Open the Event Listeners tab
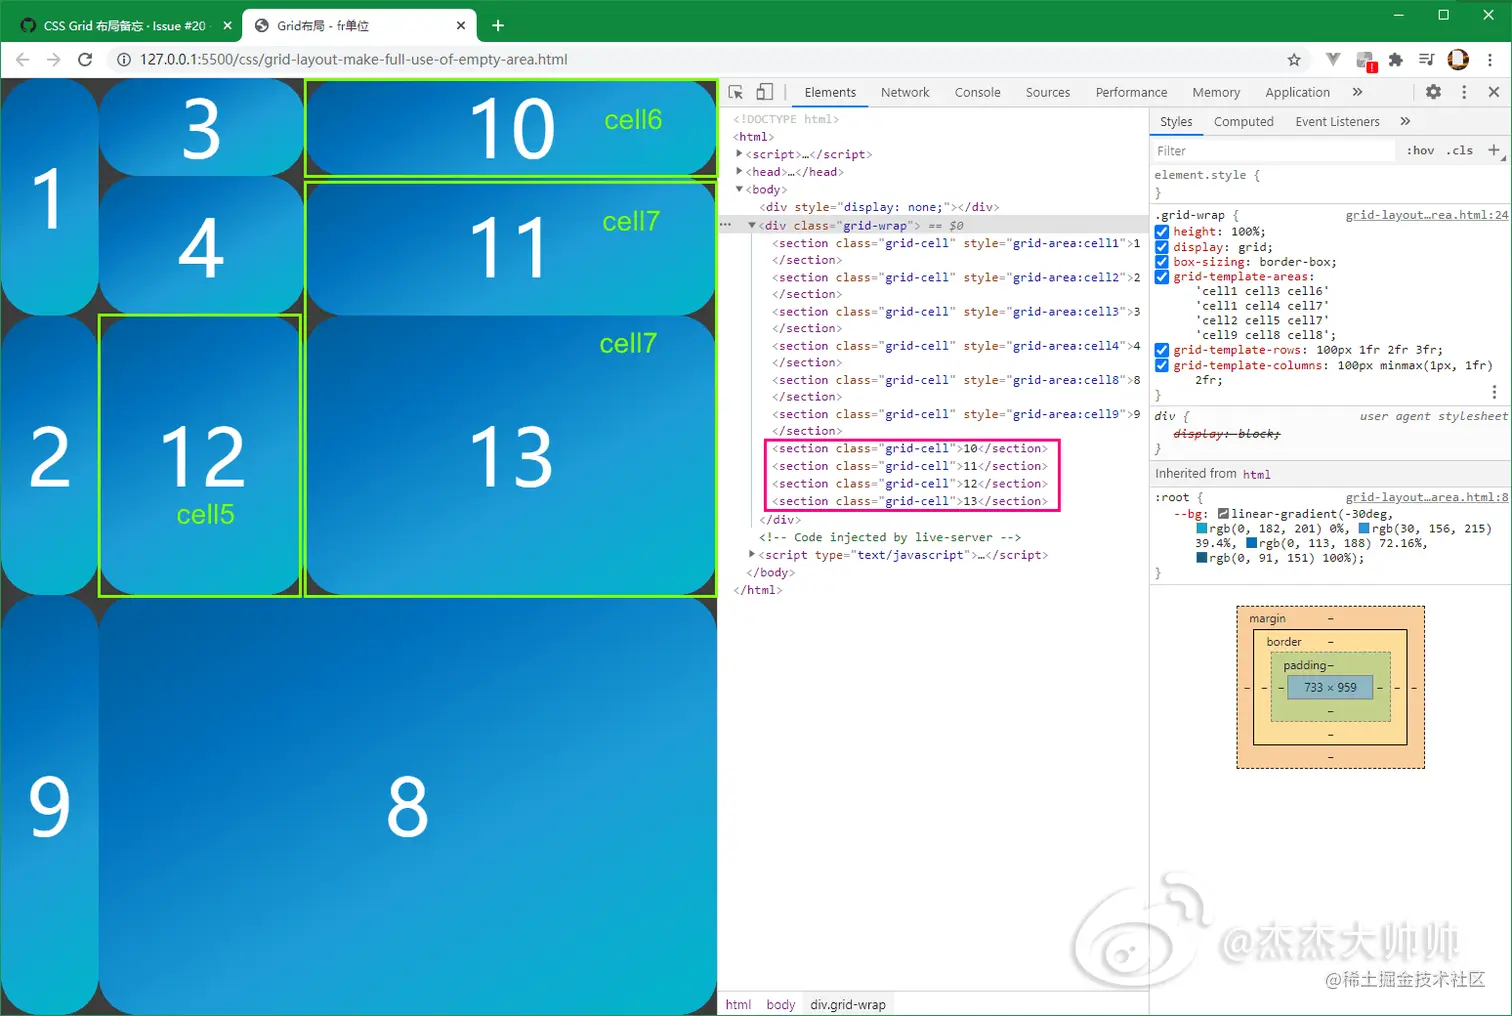 pyautogui.click(x=1337, y=121)
